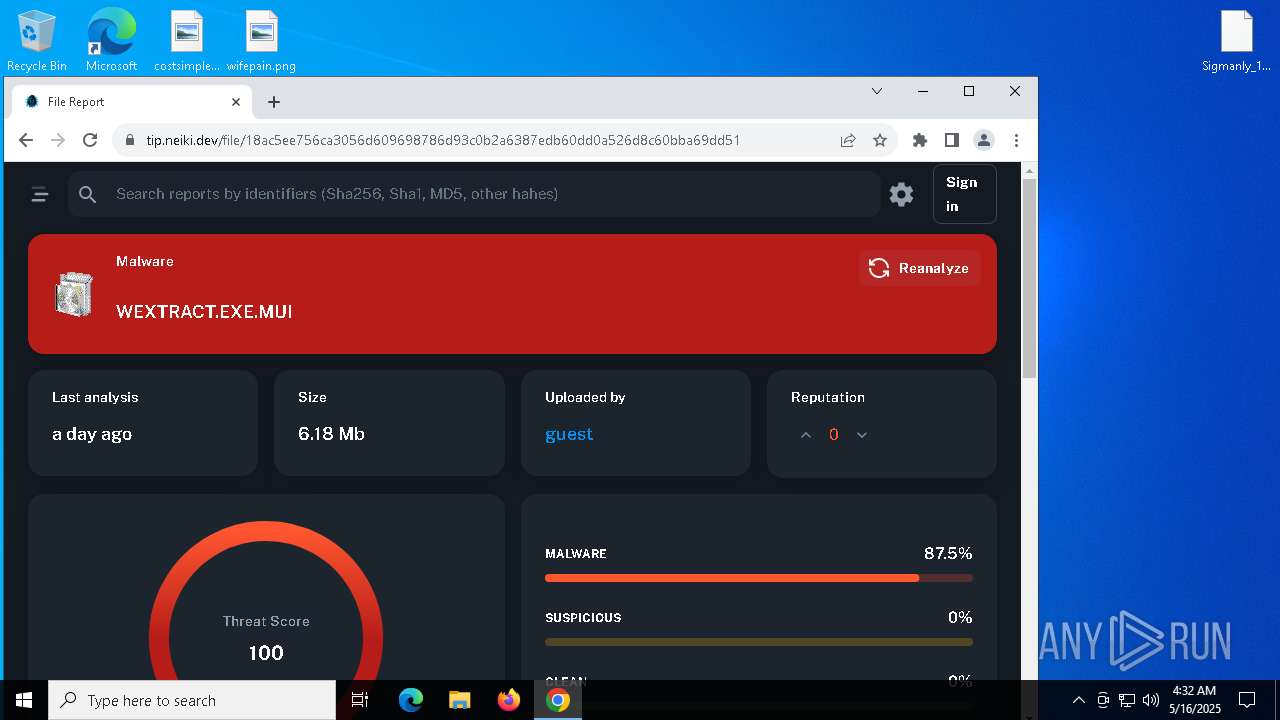Close the File Report tab
The height and width of the screenshot is (720, 1280).
coord(236,102)
